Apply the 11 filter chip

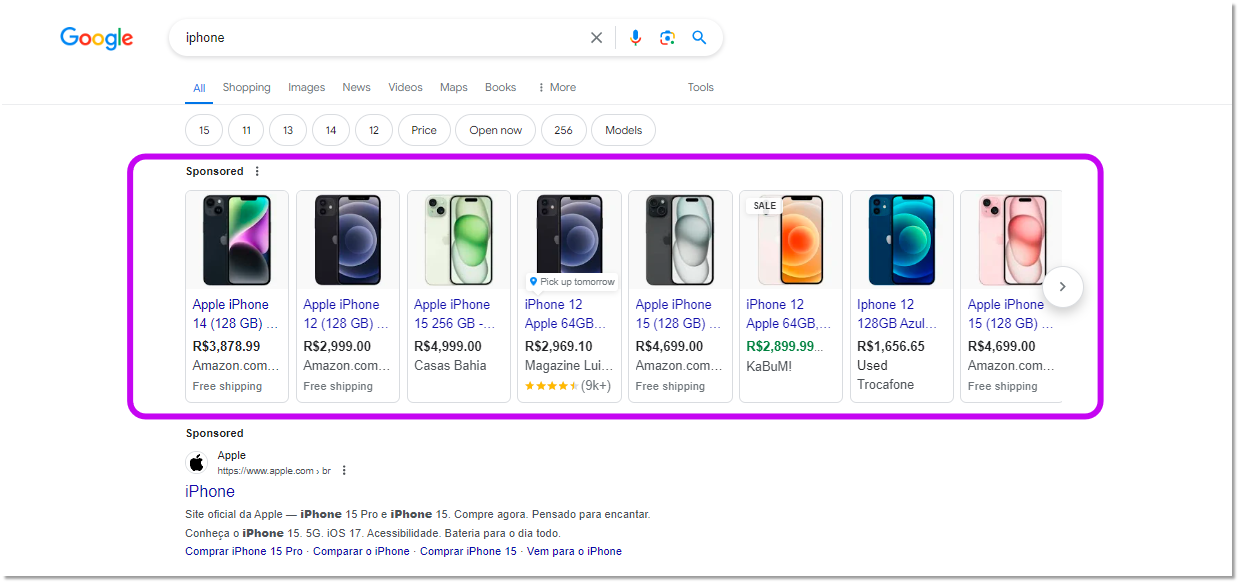click(246, 130)
